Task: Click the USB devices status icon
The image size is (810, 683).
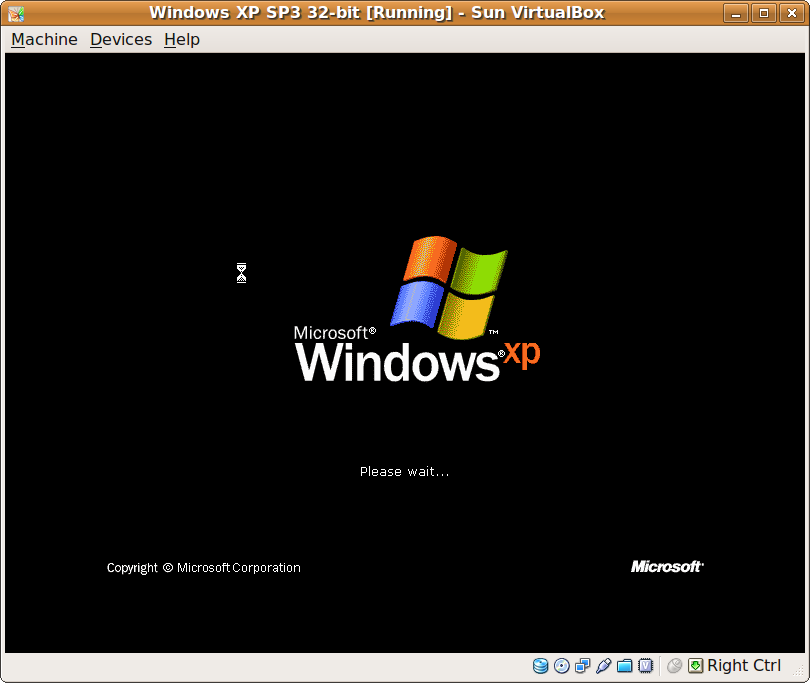Action: coord(603,665)
